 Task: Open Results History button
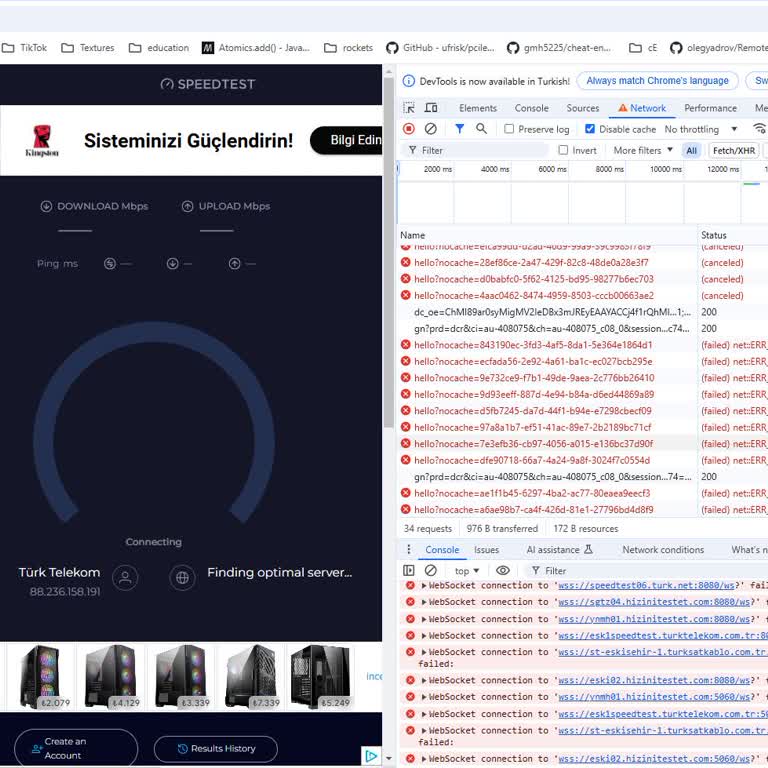pos(216,748)
